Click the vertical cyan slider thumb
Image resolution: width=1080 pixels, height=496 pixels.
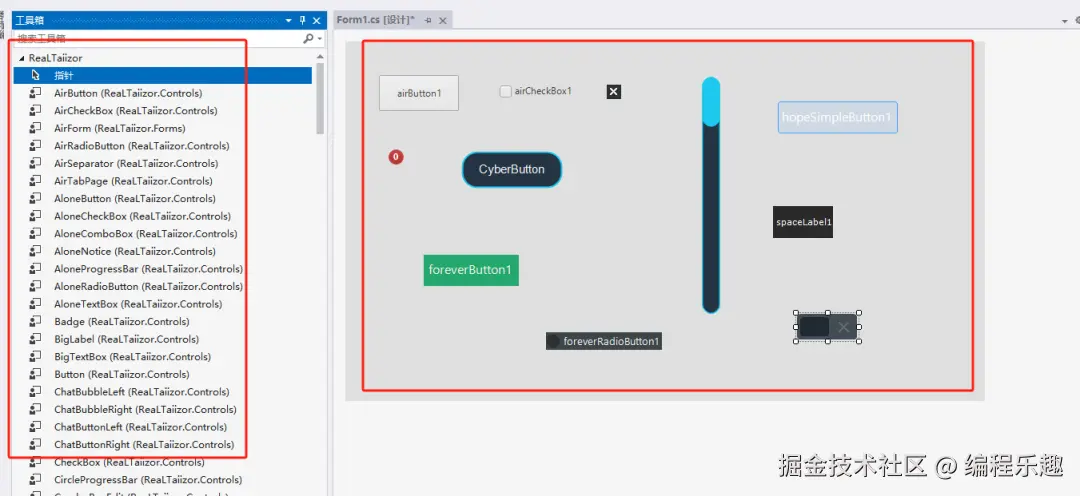coord(711,101)
